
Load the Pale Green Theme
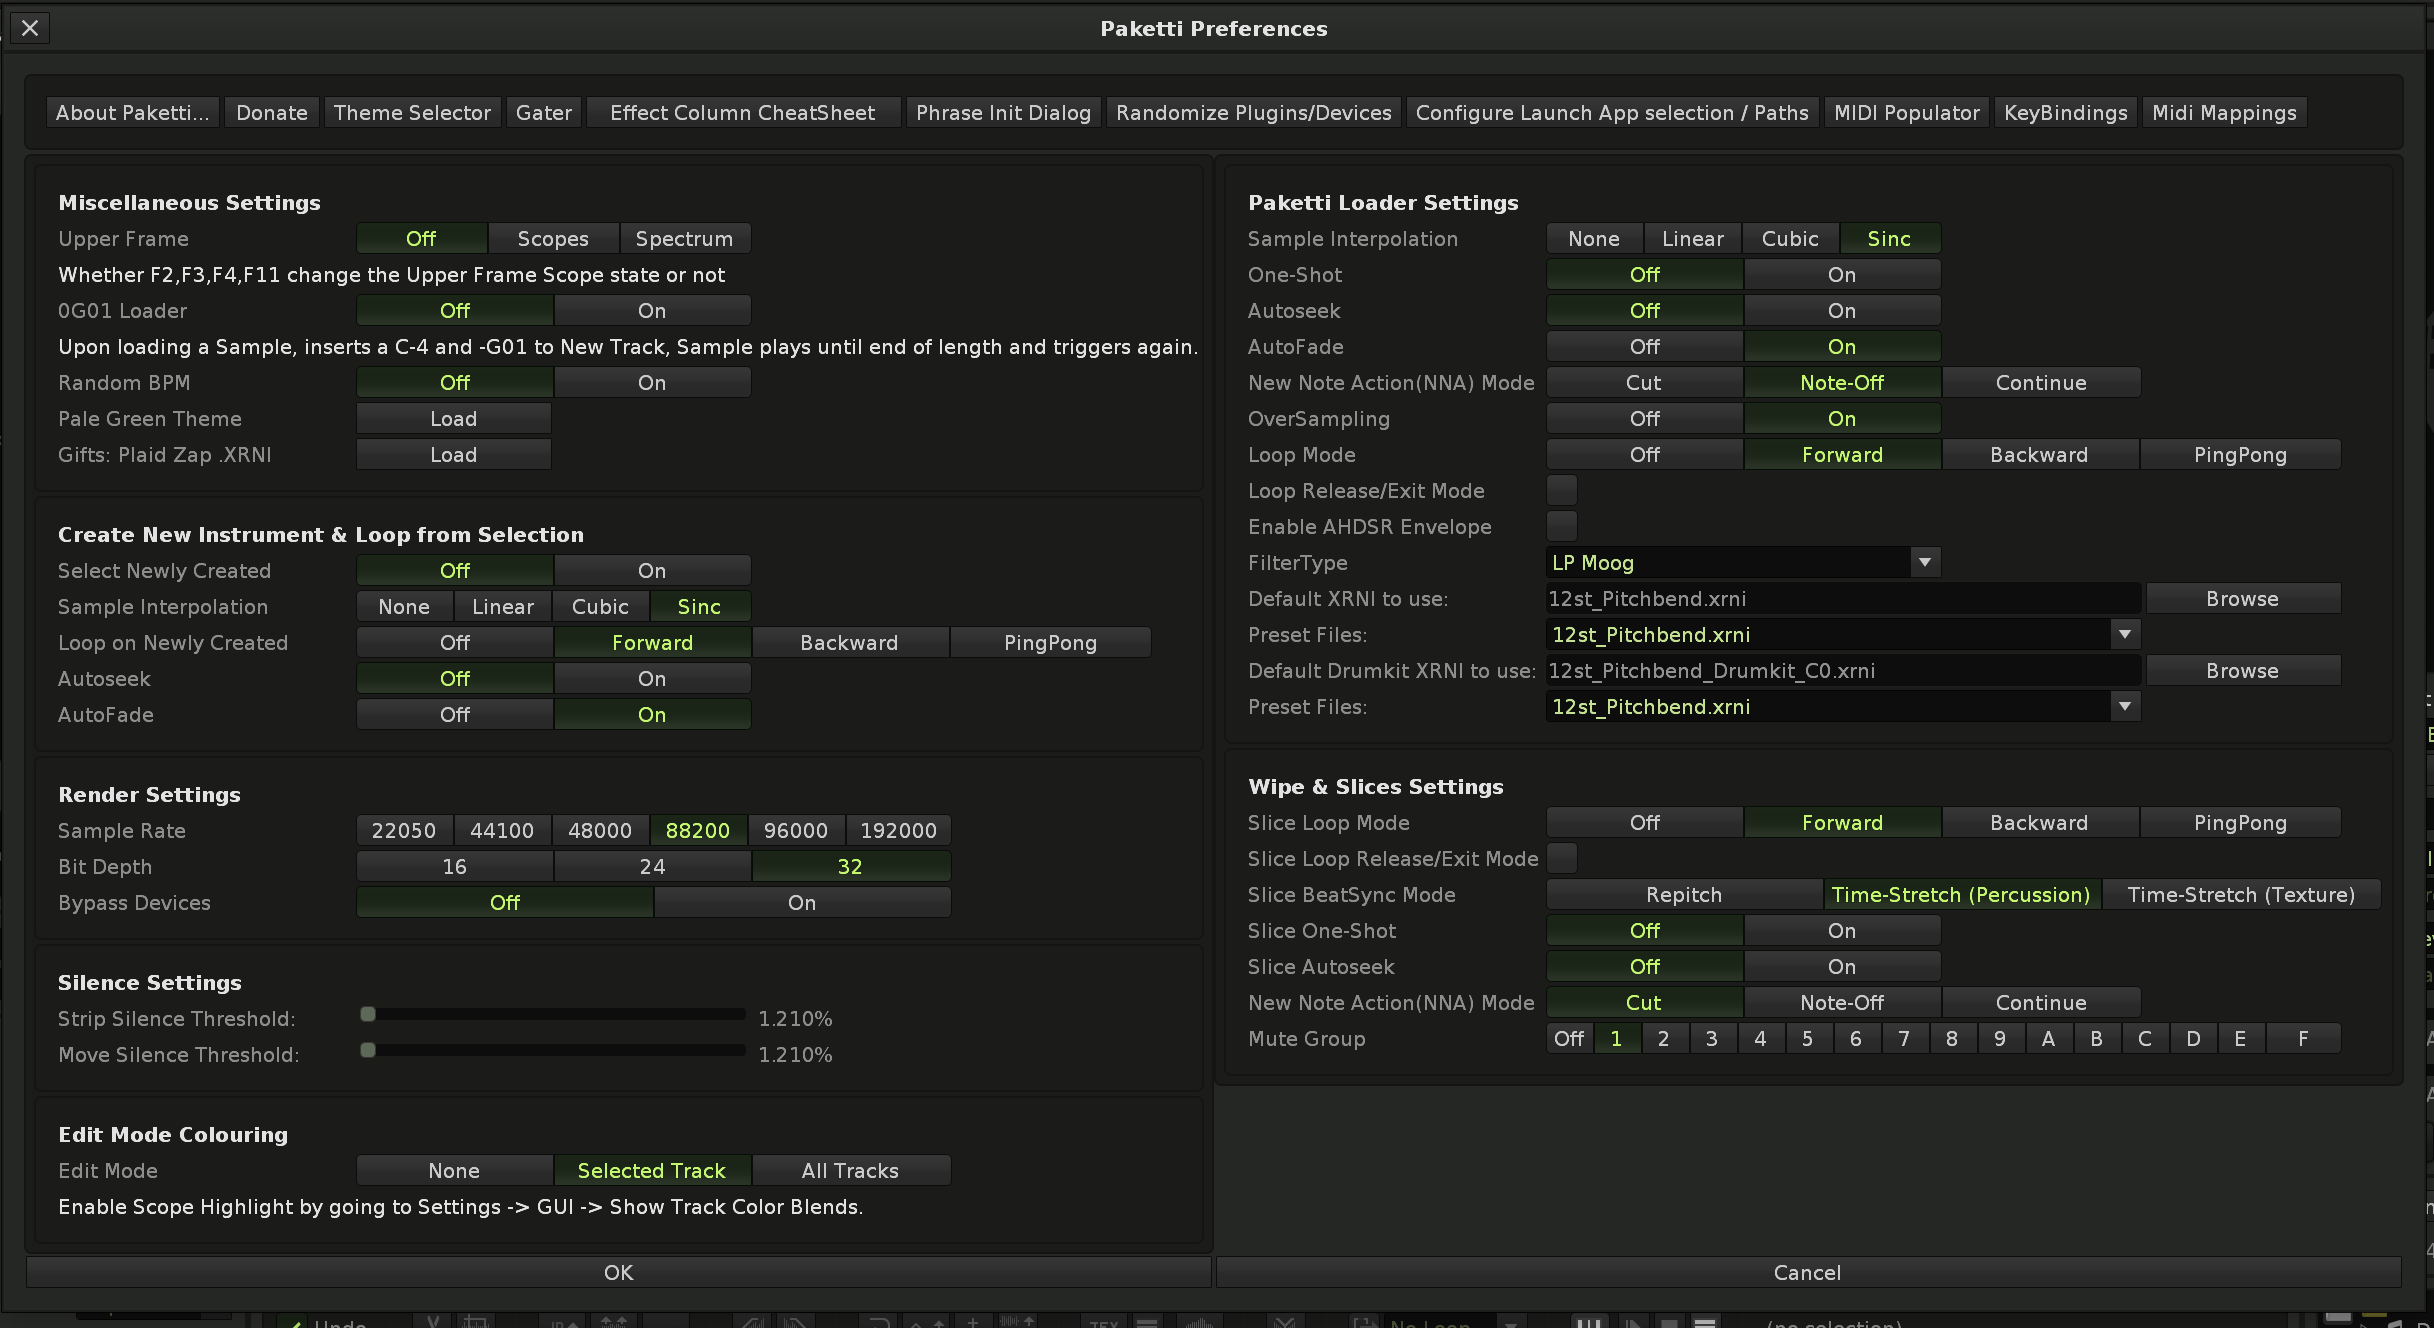coord(453,418)
